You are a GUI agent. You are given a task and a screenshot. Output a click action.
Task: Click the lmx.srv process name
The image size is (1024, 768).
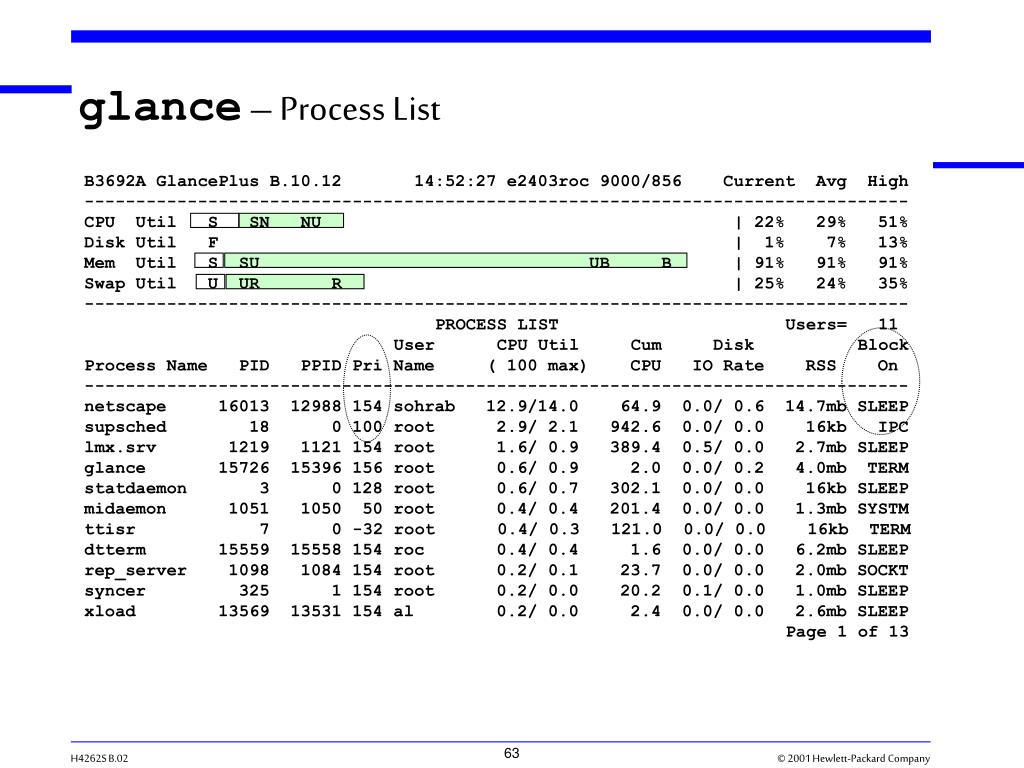pyautogui.click(x=120, y=447)
